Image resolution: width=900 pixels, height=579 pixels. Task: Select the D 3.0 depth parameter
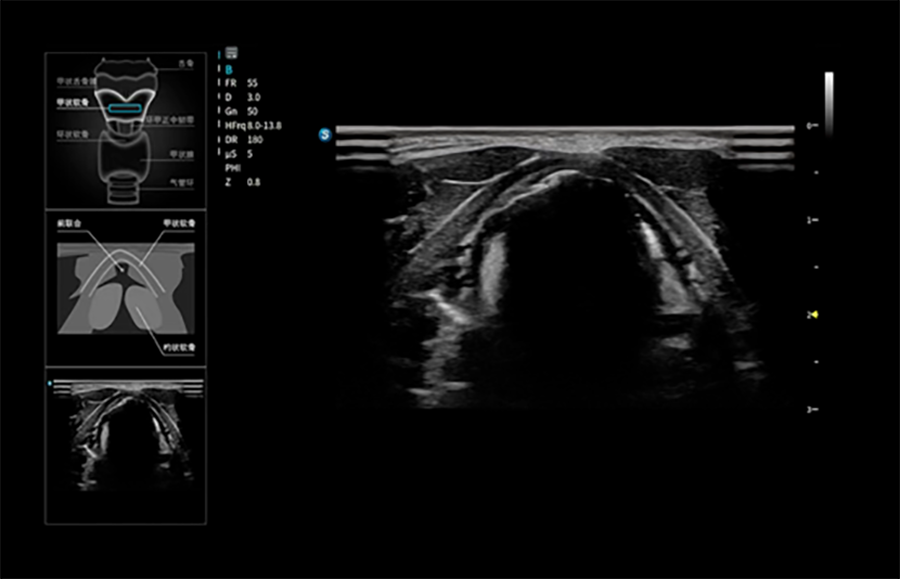240,98
